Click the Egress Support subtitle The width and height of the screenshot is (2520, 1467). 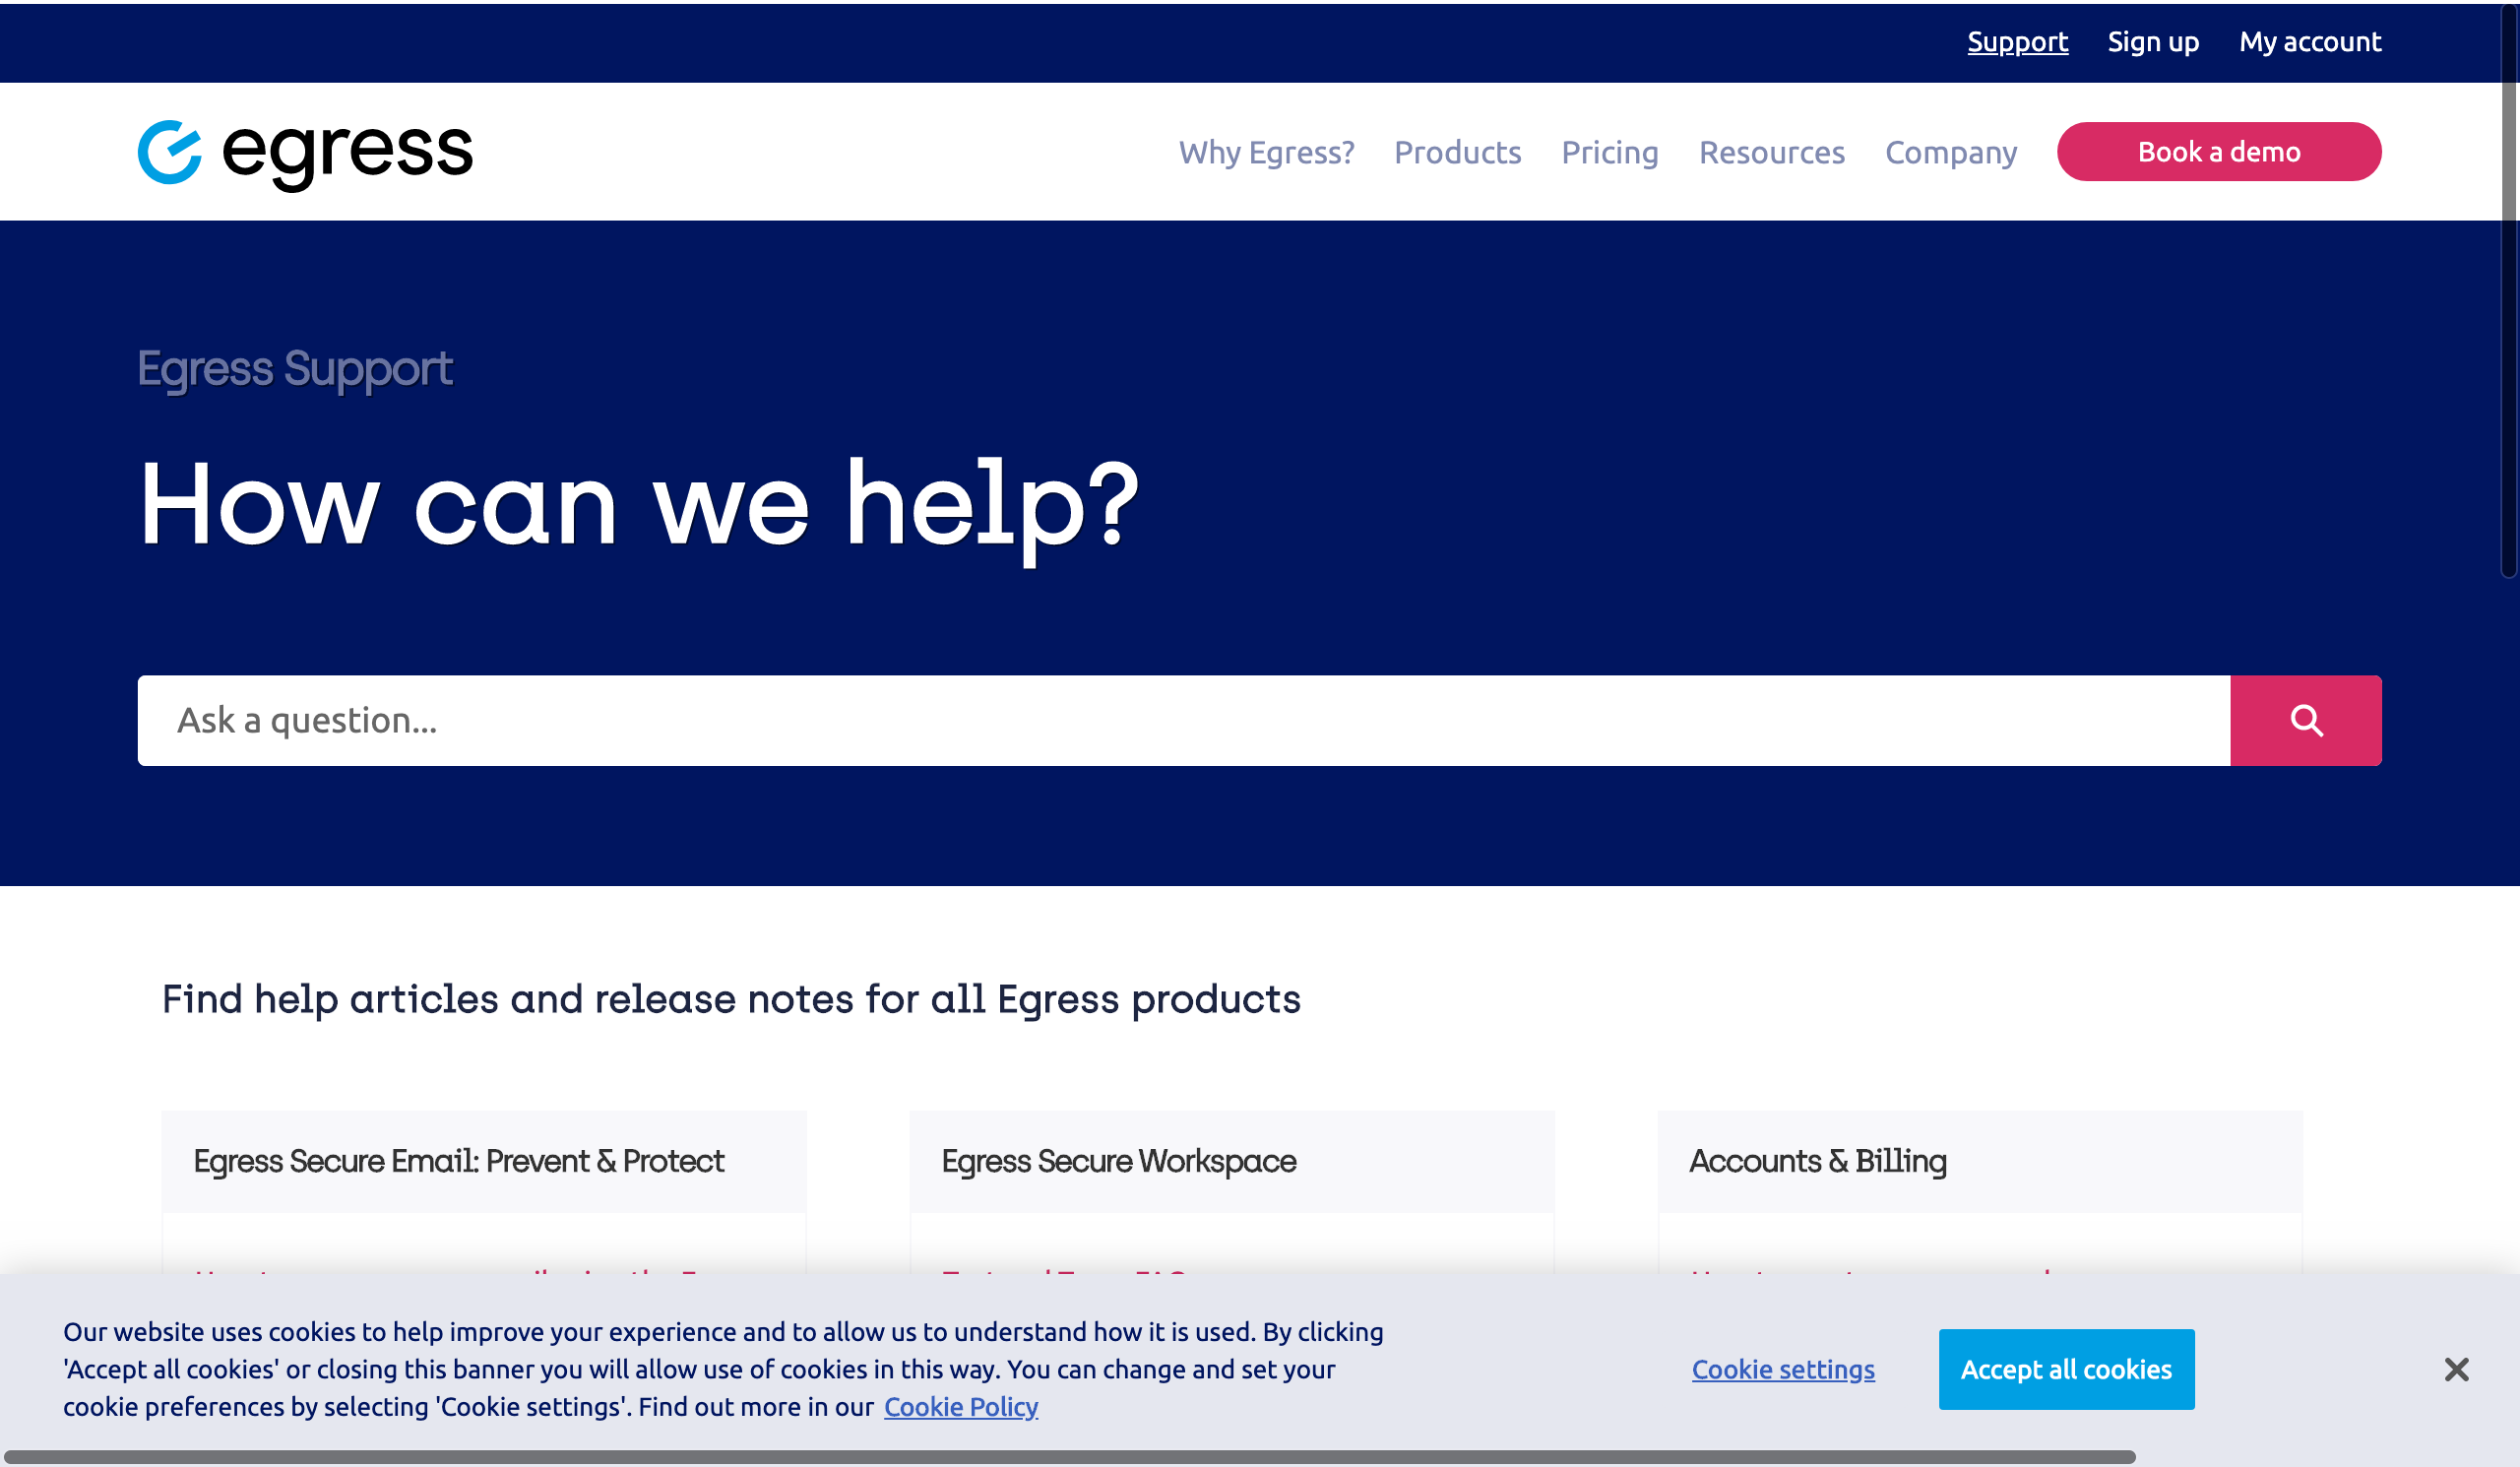tap(295, 369)
